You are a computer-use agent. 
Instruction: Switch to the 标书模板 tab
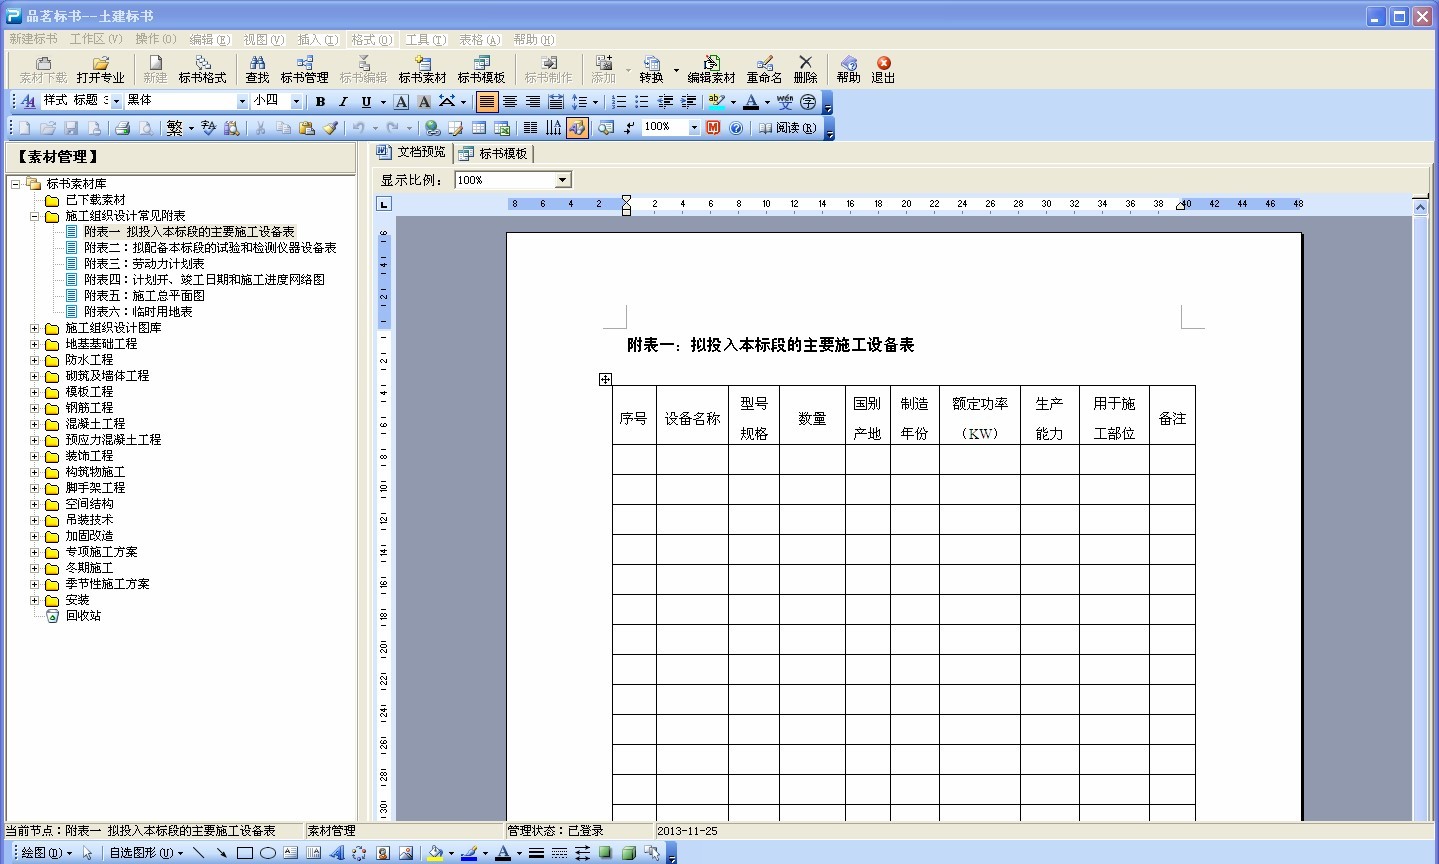tap(494, 153)
